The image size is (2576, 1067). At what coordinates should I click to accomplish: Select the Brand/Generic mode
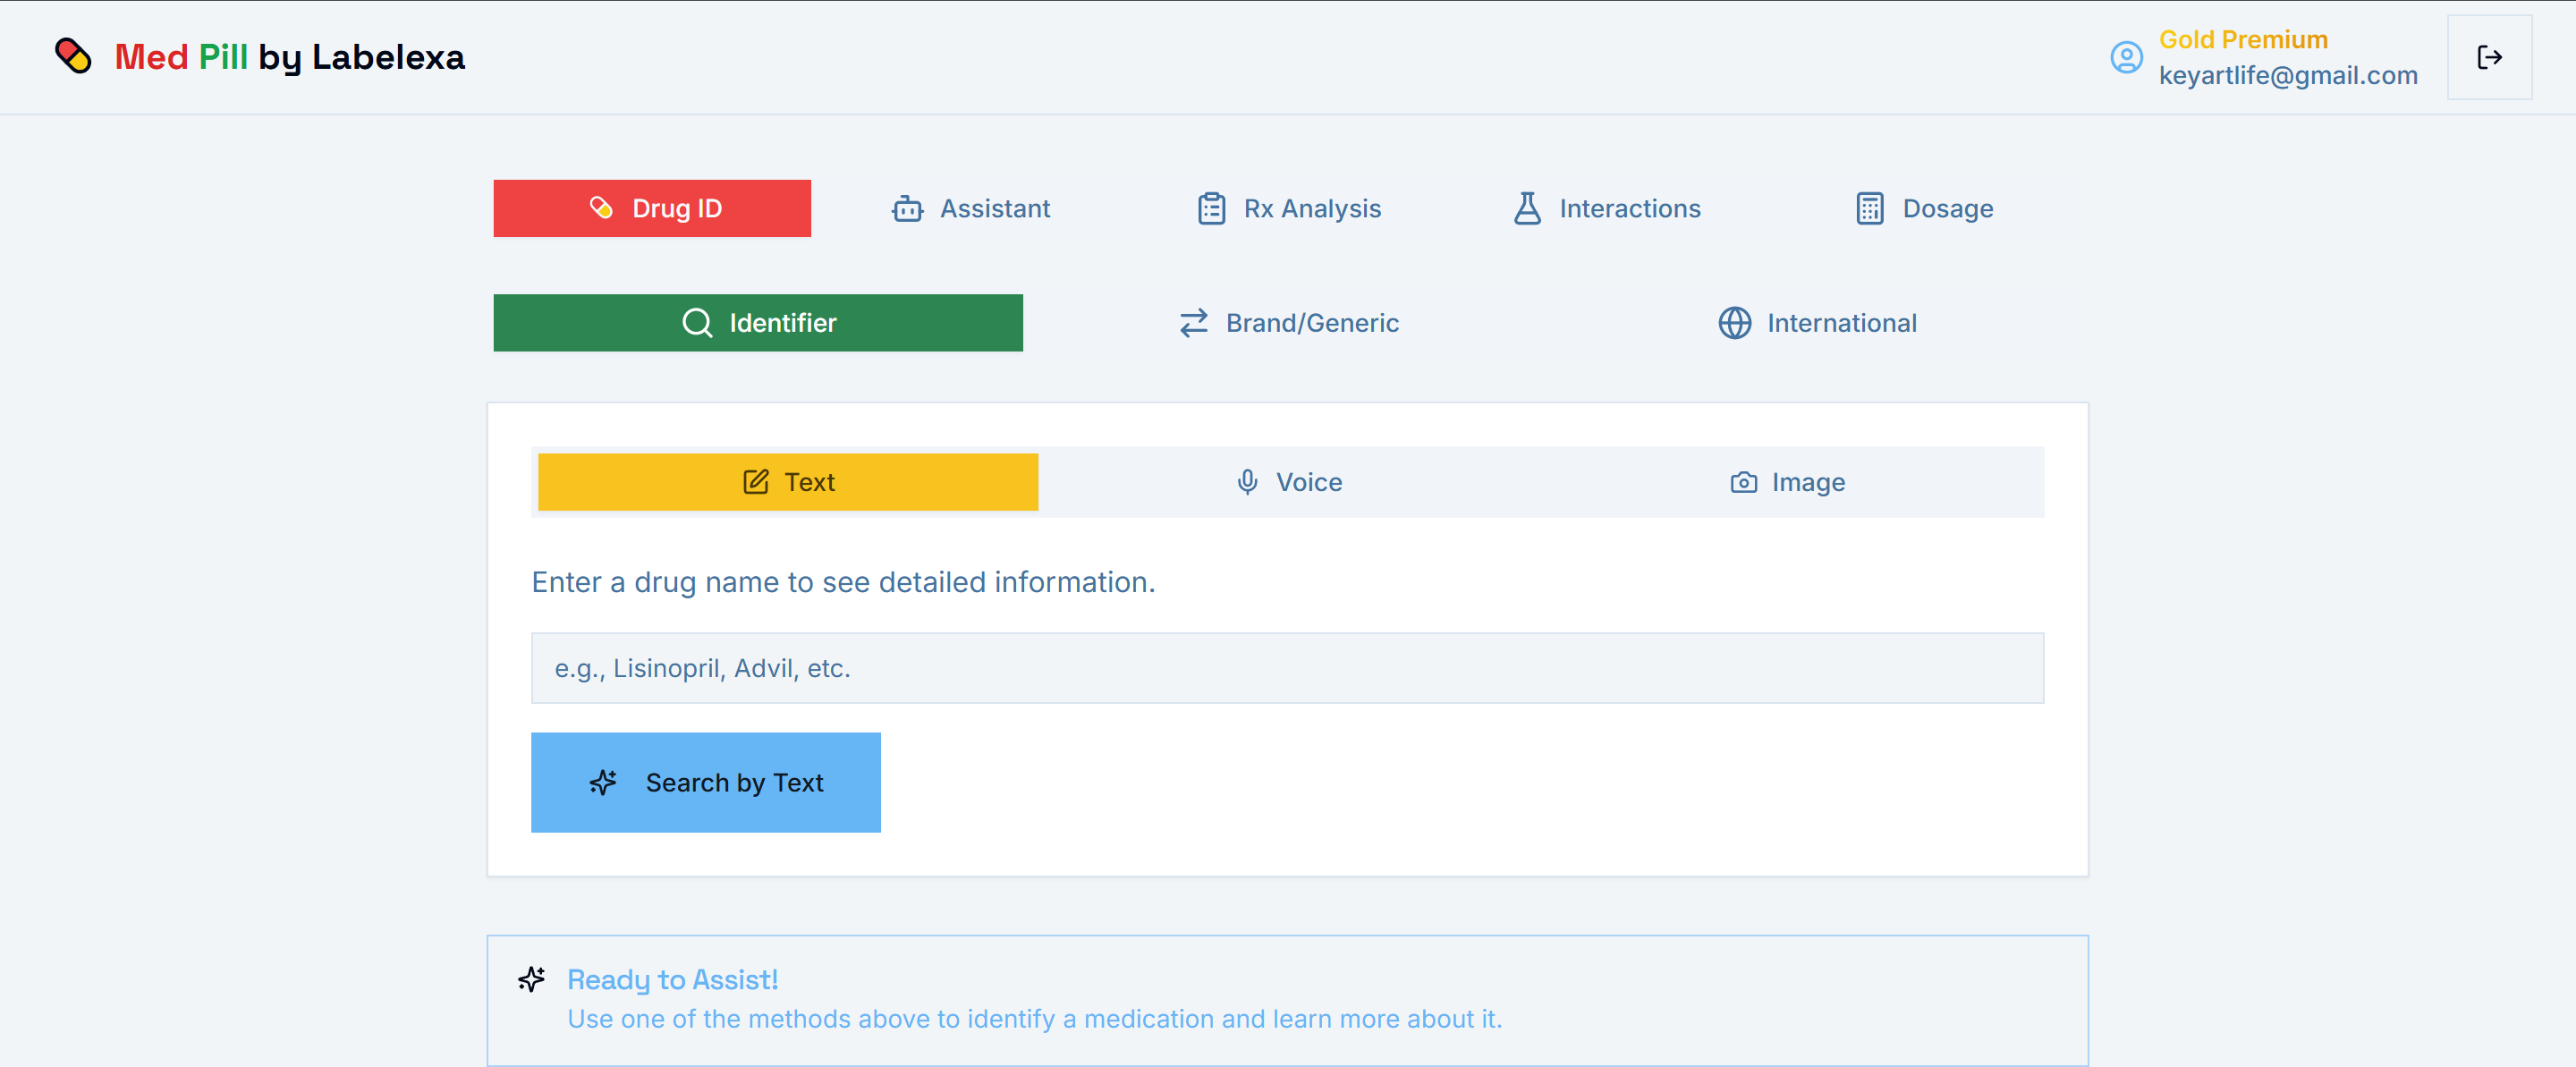pyautogui.click(x=1288, y=323)
